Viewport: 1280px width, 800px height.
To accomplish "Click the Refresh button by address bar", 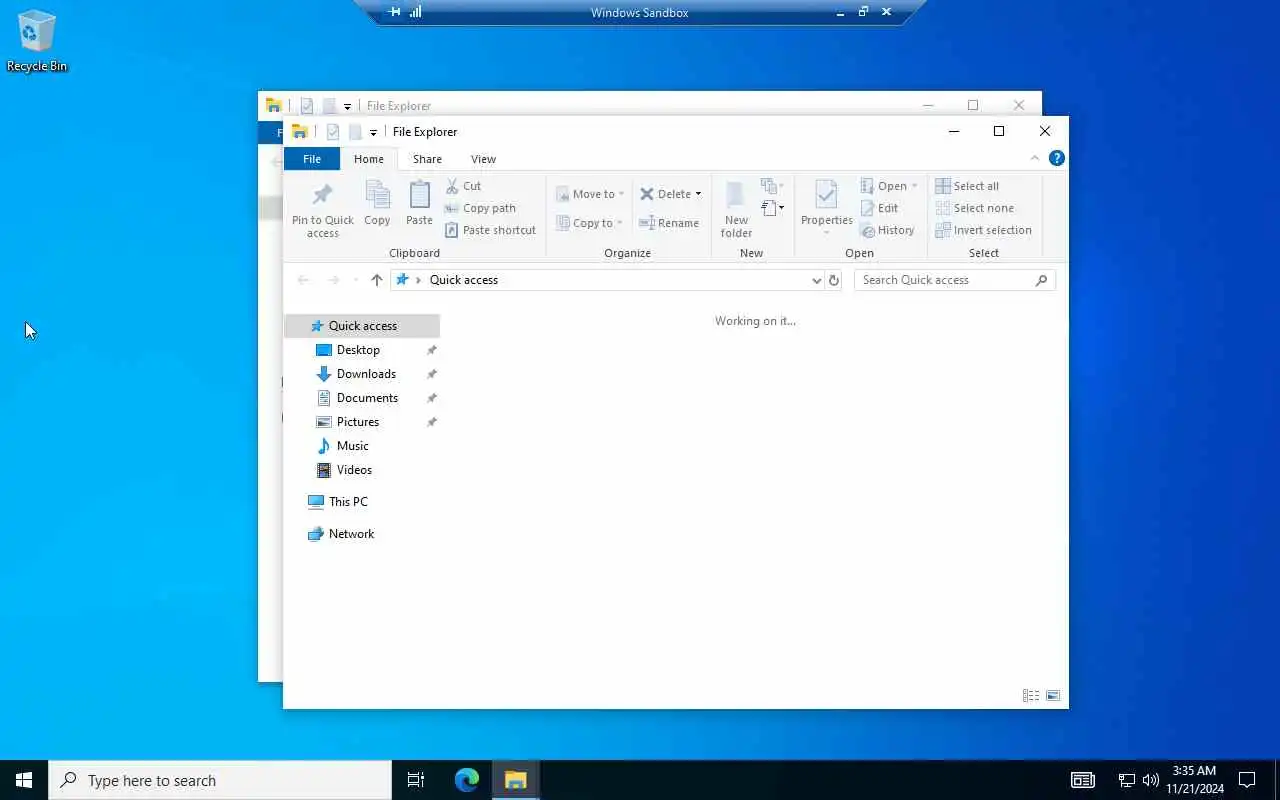I will (x=834, y=281).
